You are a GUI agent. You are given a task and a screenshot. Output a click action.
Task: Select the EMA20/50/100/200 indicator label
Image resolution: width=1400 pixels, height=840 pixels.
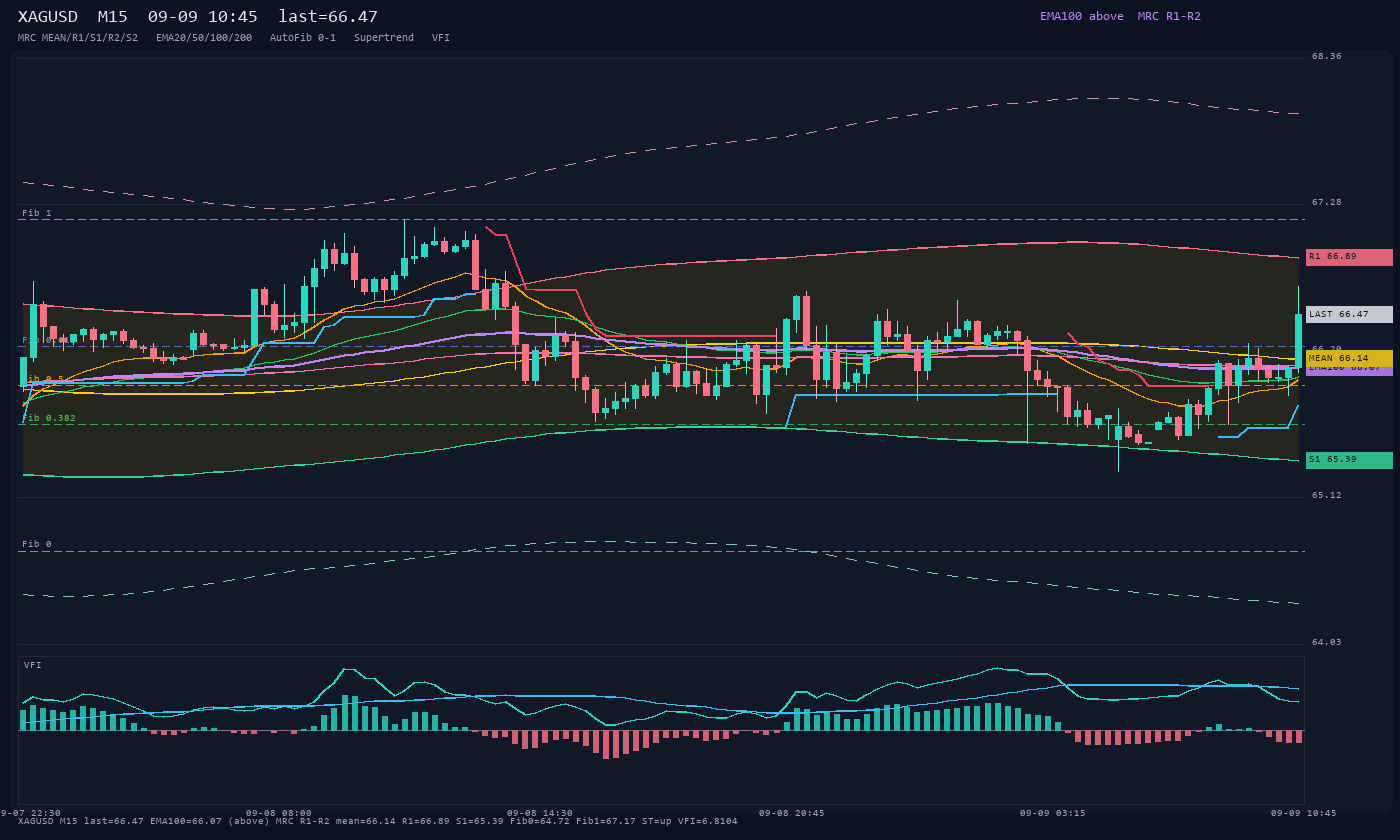[204, 38]
